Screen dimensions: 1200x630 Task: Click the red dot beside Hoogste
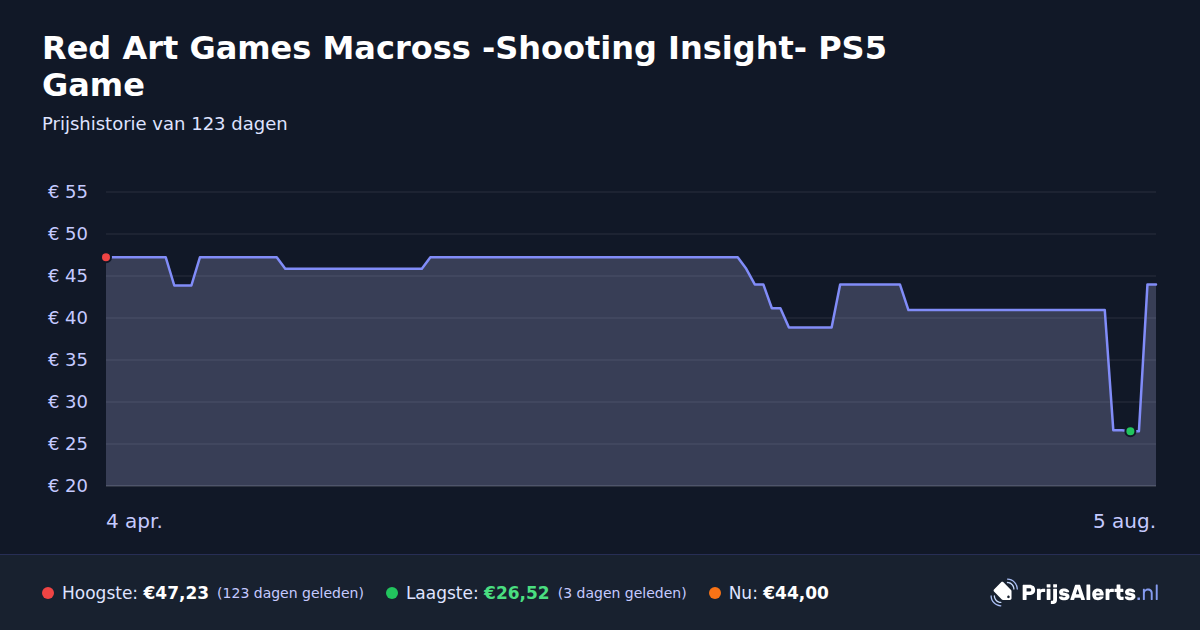[48, 593]
